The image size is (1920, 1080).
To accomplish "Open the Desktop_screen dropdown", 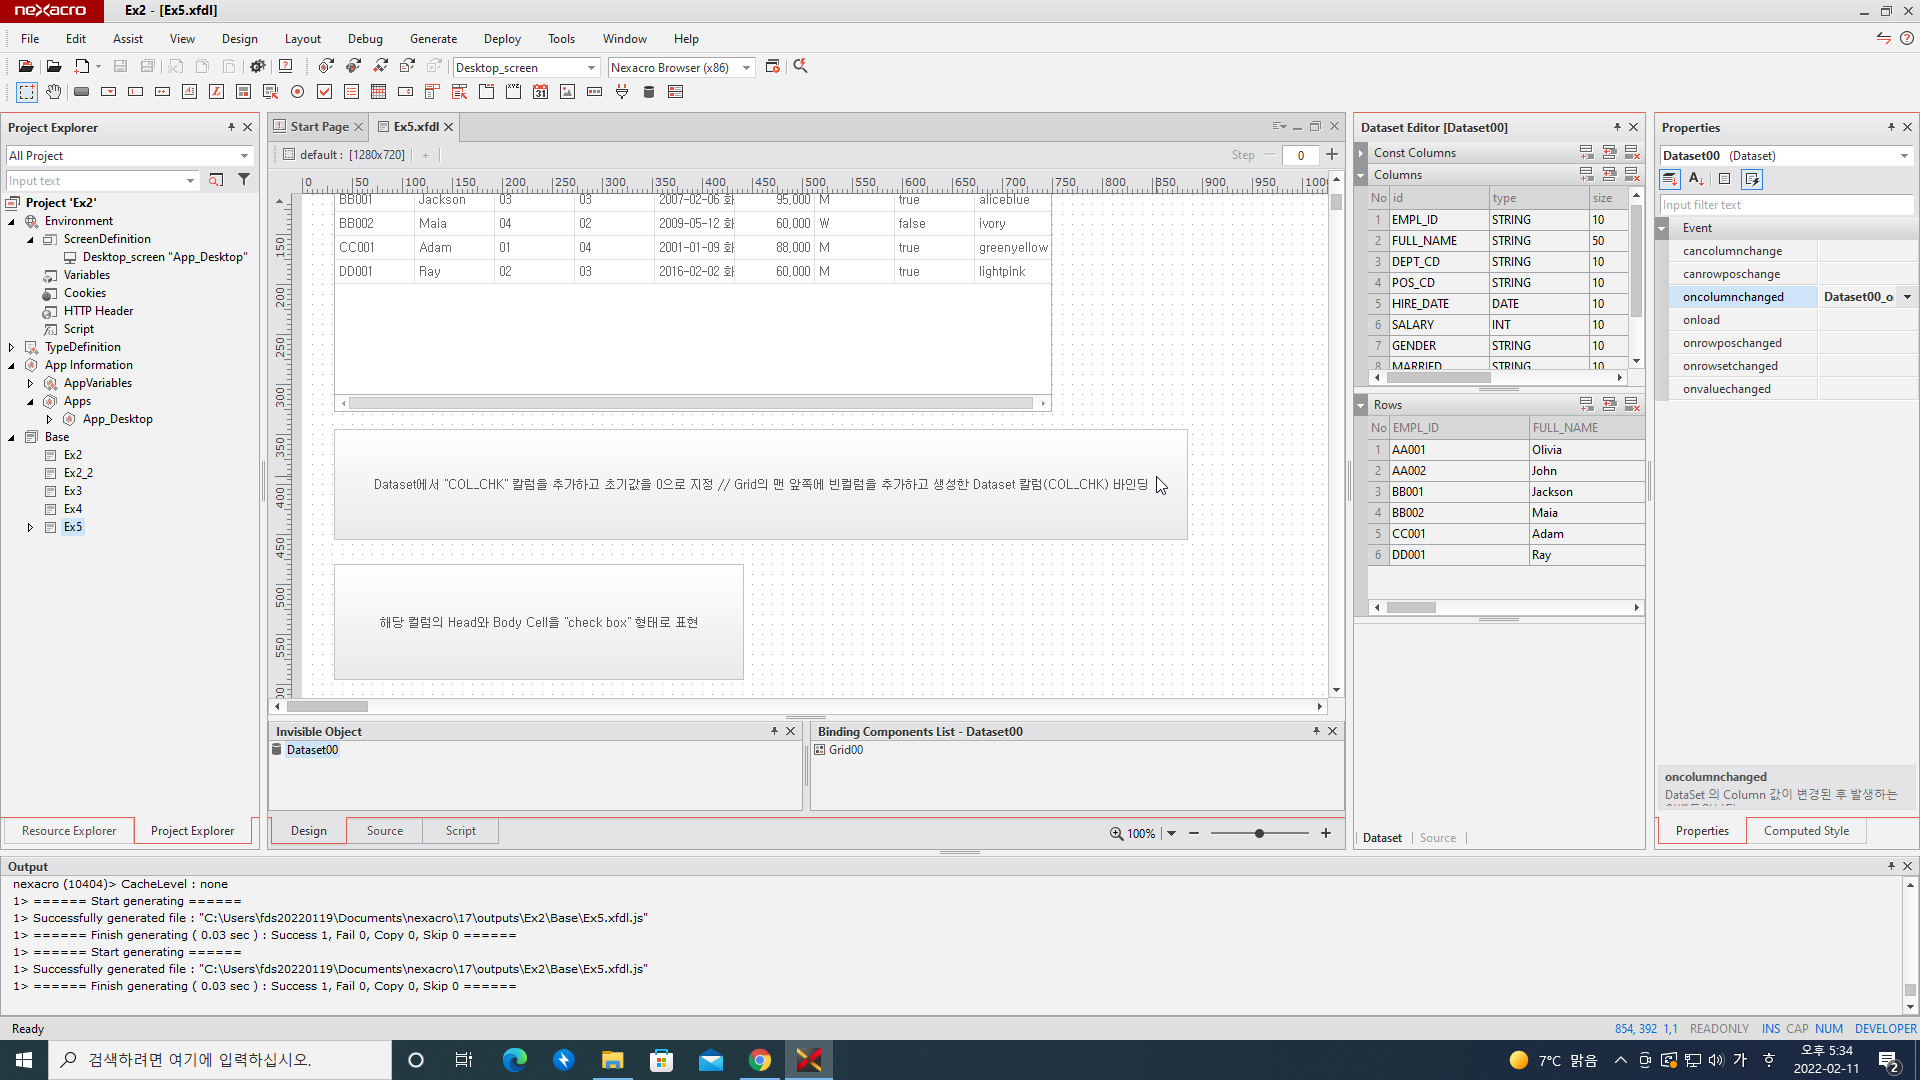I will pos(591,68).
